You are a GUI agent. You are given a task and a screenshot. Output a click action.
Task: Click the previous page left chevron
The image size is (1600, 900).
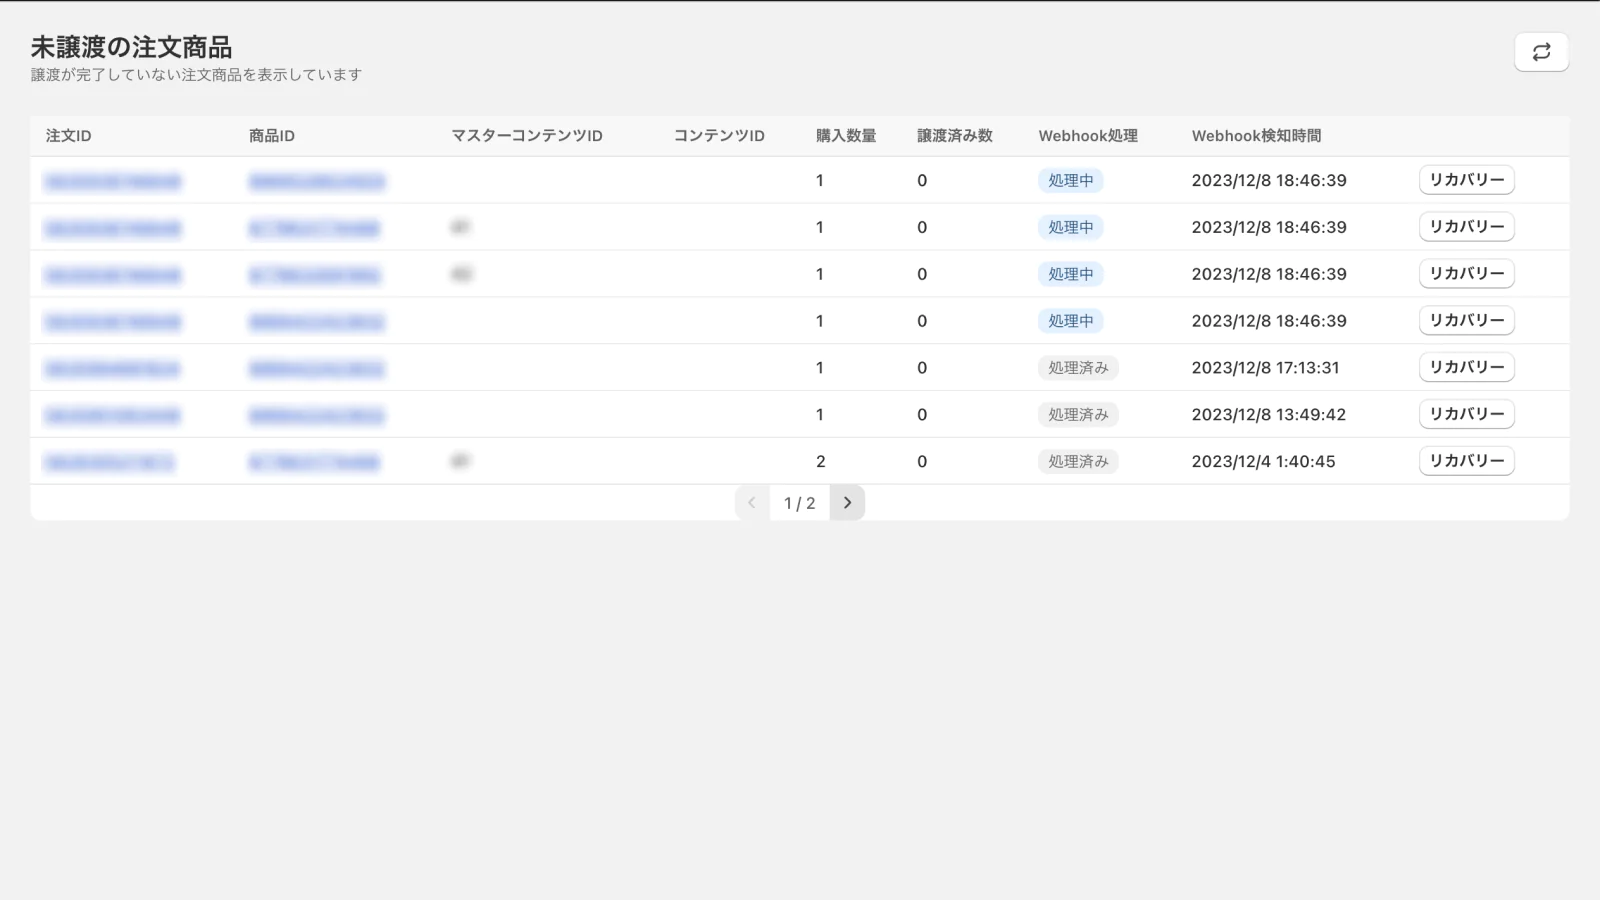click(752, 503)
